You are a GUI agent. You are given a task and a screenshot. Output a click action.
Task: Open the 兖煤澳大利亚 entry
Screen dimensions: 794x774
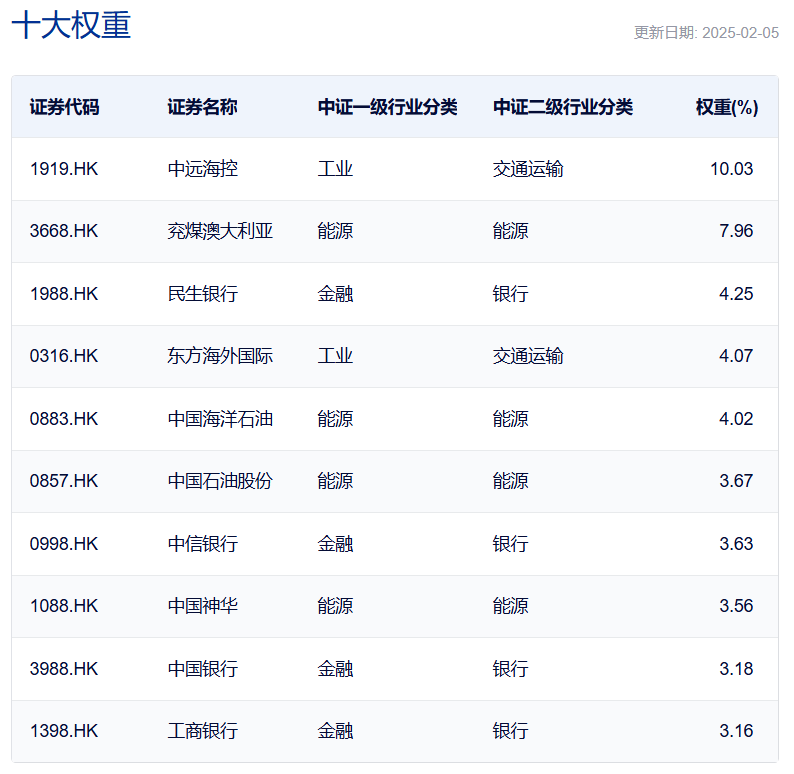click(x=220, y=231)
